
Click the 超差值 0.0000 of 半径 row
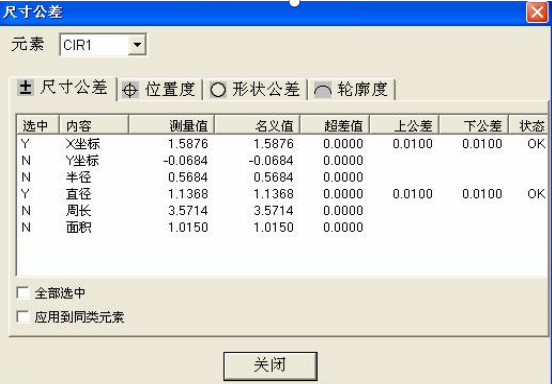pyautogui.click(x=343, y=177)
